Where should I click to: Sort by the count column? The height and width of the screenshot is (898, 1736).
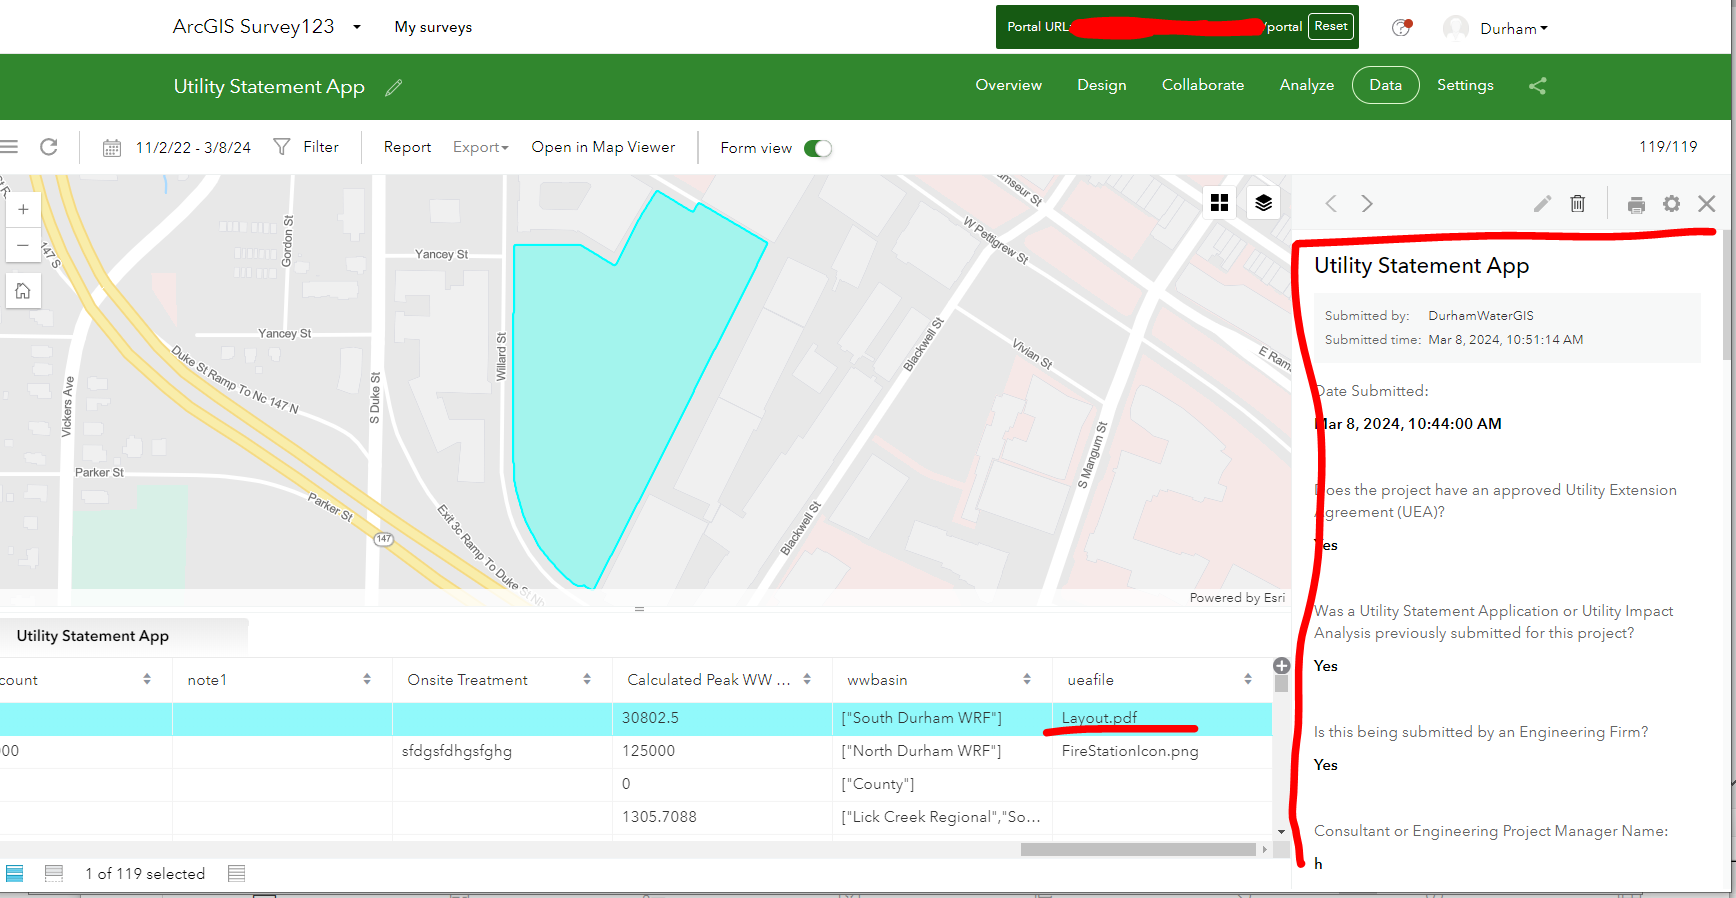pos(147,679)
